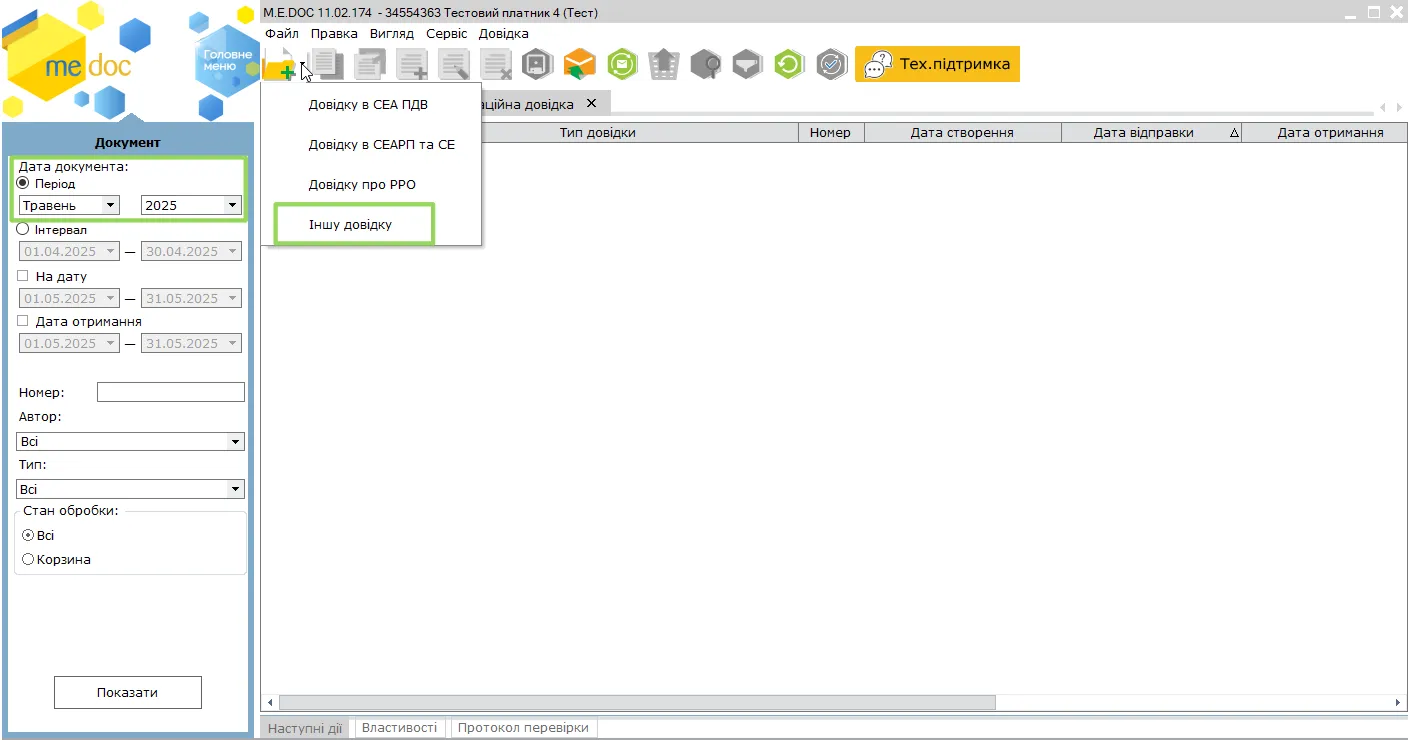Viewport: 1409px width, 740px height.
Task: Select Корзина processing state radio
Action: click(x=28, y=559)
